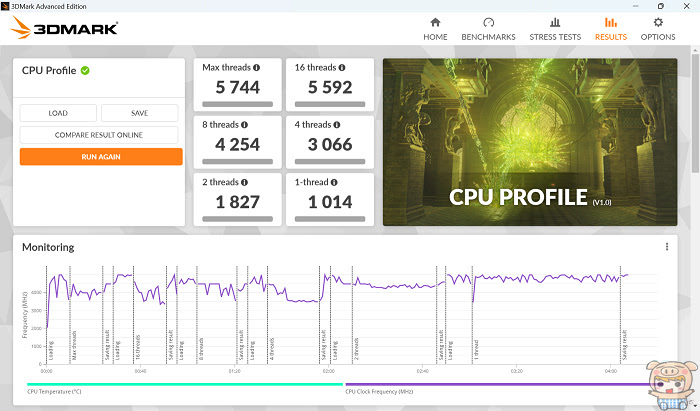Show info for Max threads score
The height and width of the screenshot is (411, 700).
tap(256, 67)
